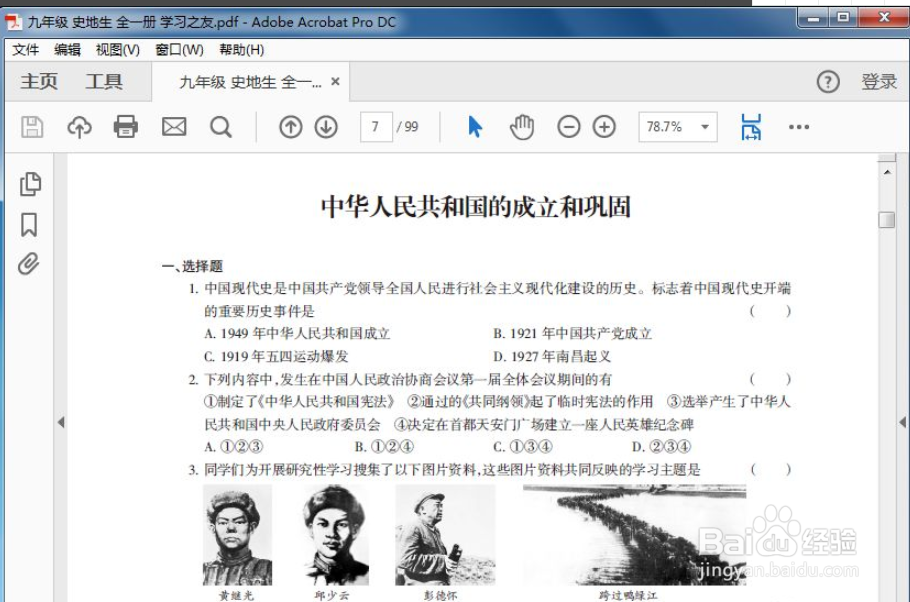Email the PDF as attachment
Image resolution: width=910 pixels, height=602 pixels.
(x=173, y=126)
